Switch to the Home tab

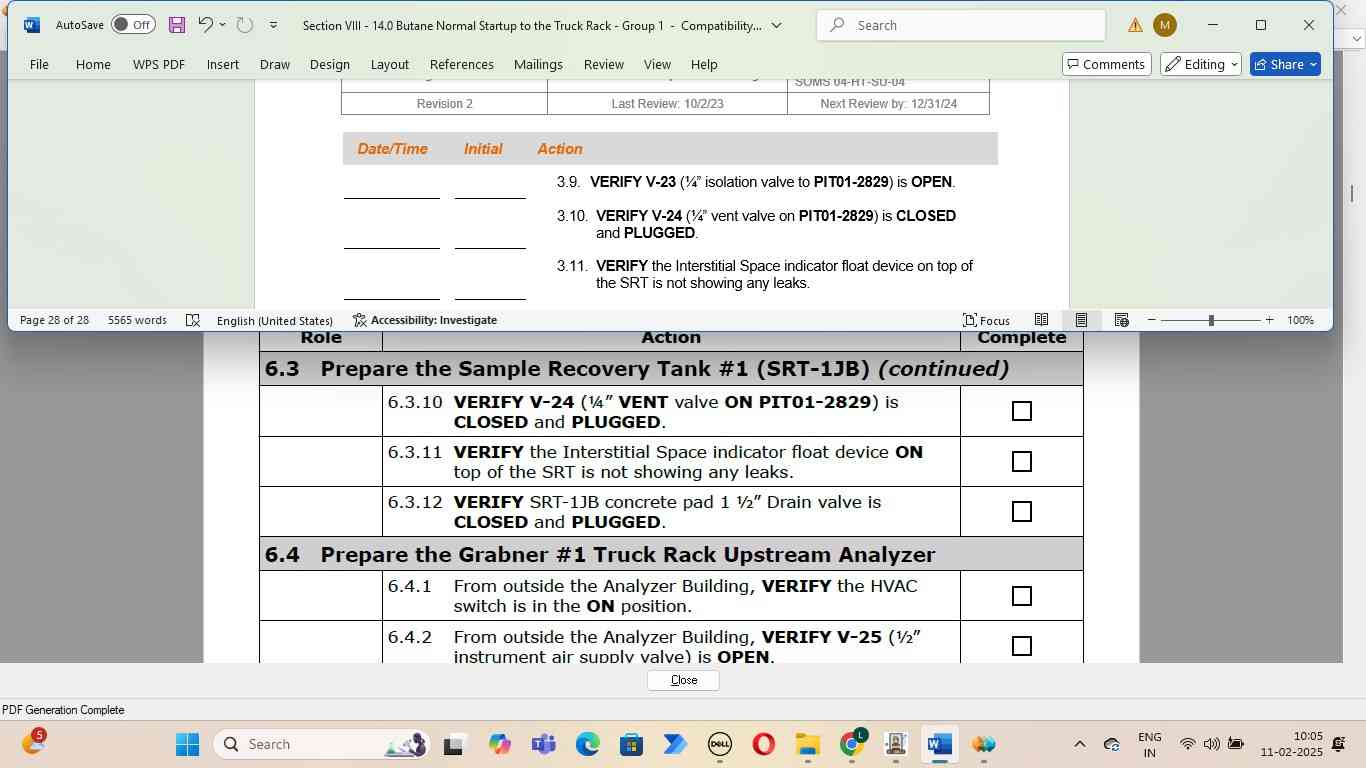[93, 64]
